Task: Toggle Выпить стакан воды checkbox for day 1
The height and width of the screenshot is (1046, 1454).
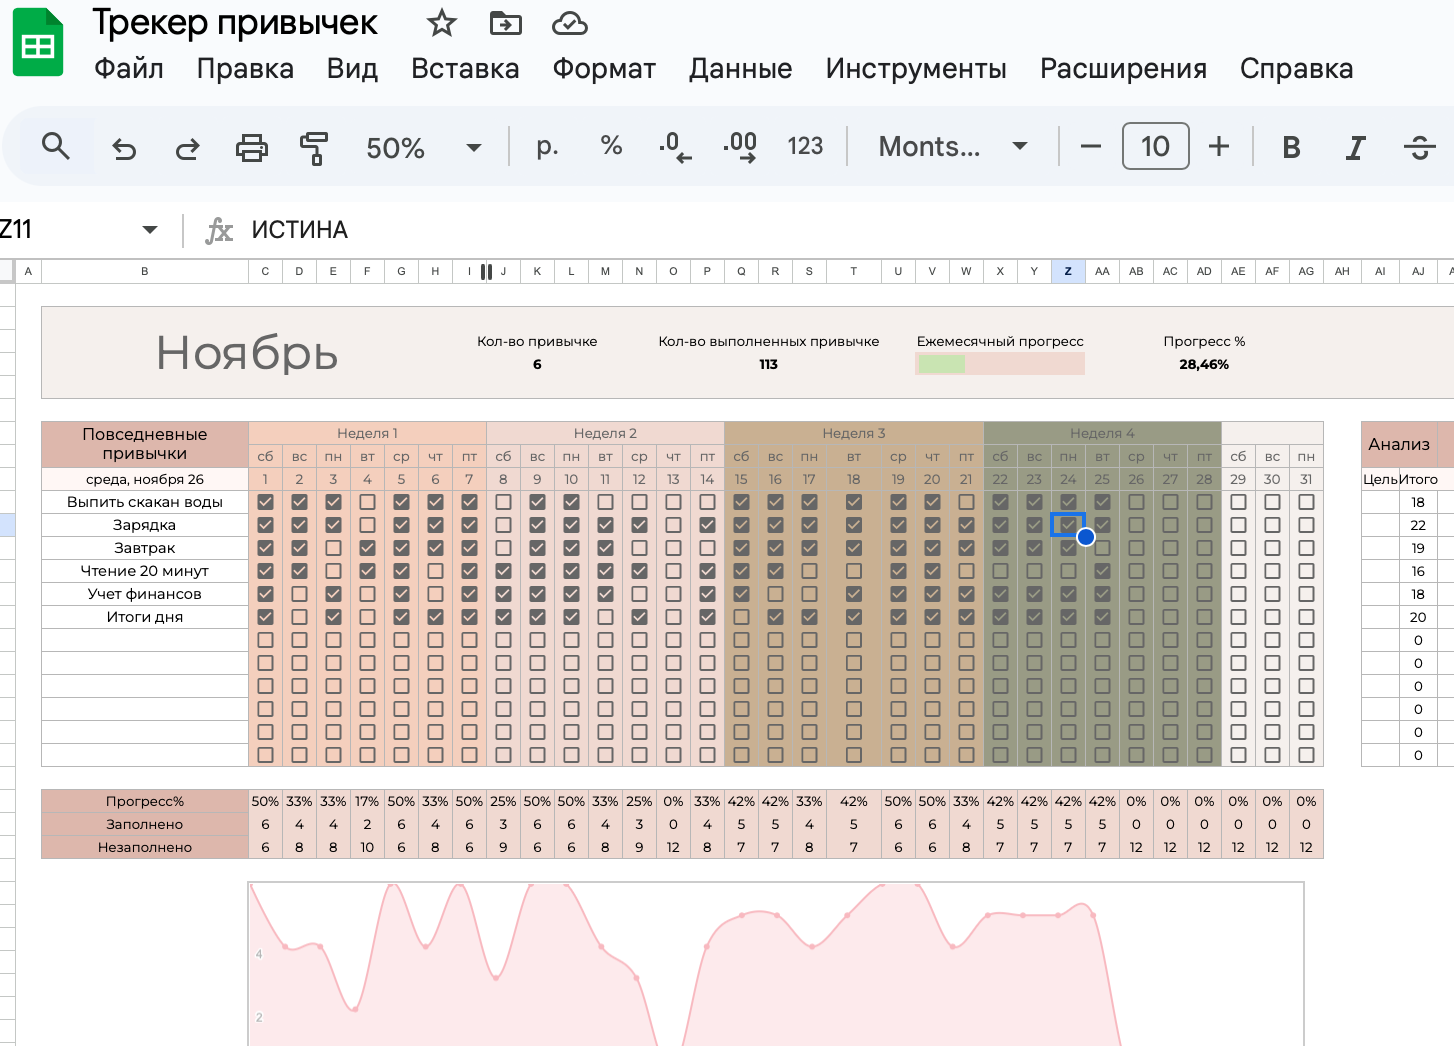Action: 265,502
